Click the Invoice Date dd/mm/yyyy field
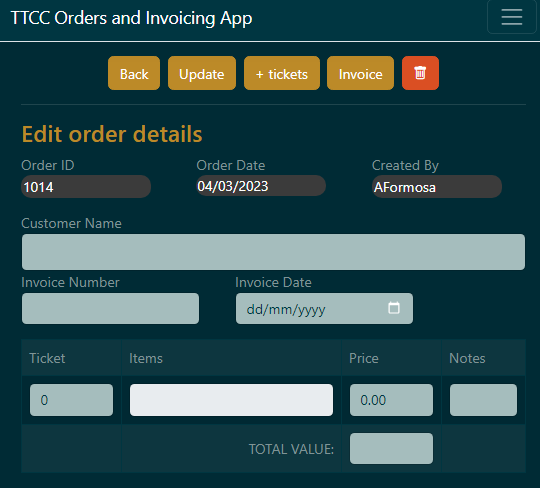The image size is (540, 488). click(324, 308)
